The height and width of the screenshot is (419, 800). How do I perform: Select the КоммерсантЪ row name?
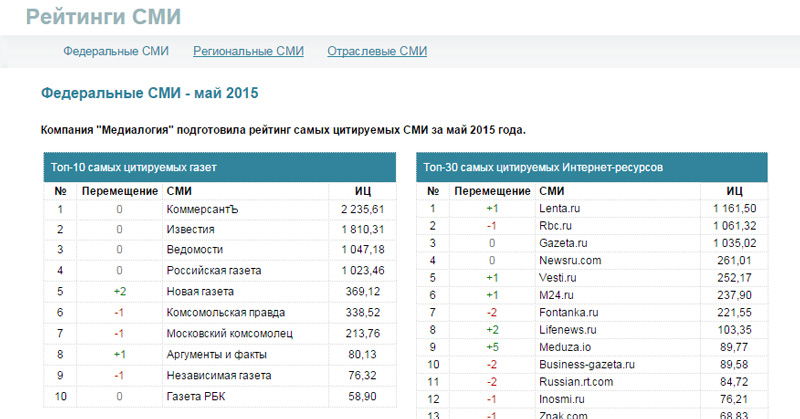pyautogui.click(x=203, y=210)
